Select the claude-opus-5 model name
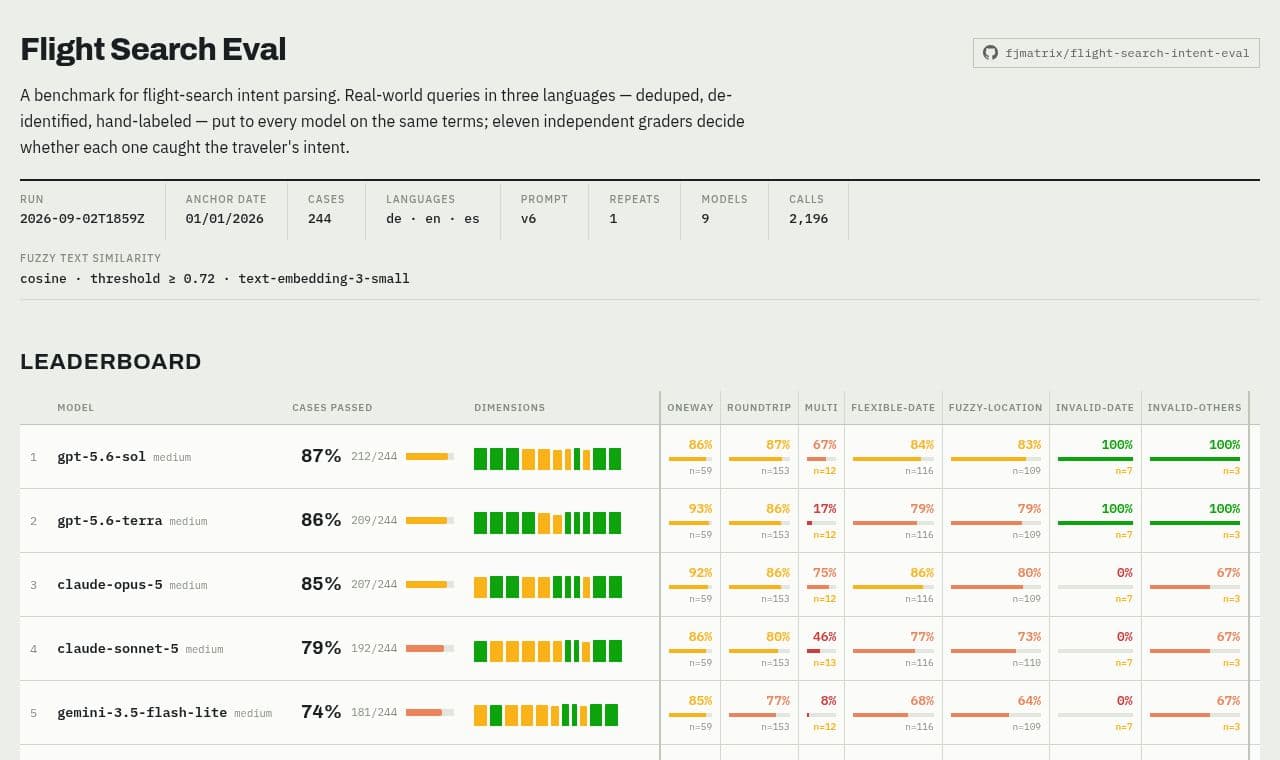1280x760 pixels. pos(109,585)
